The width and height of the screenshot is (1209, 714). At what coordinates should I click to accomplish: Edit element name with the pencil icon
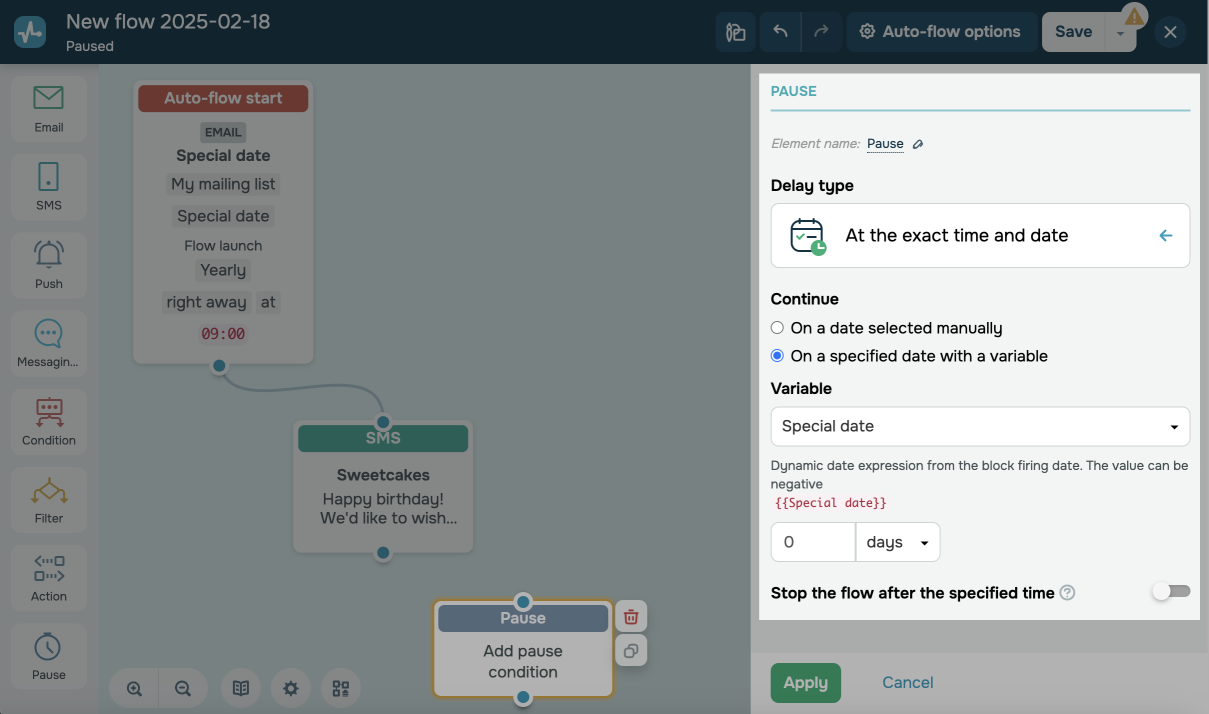coord(918,144)
